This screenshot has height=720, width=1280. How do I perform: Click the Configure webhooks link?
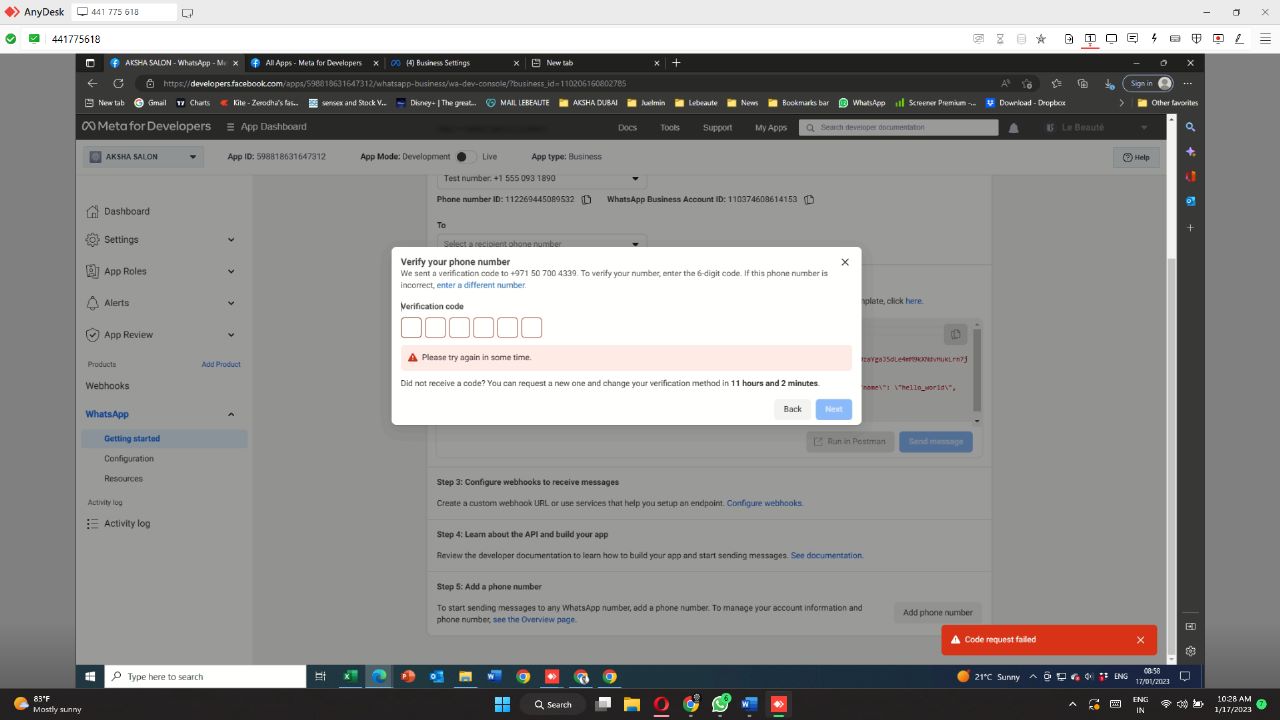tap(765, 503)
